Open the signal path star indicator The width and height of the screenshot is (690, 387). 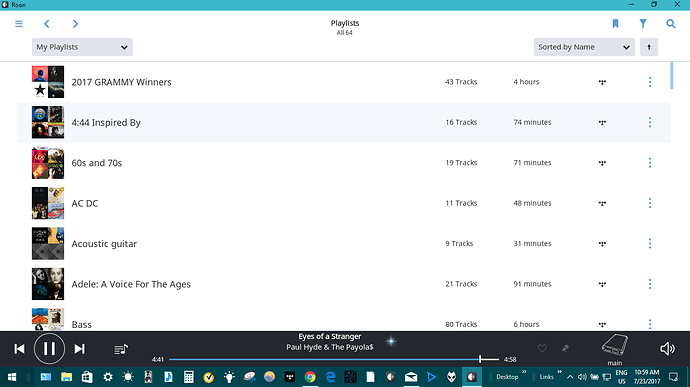pos(391,341)
